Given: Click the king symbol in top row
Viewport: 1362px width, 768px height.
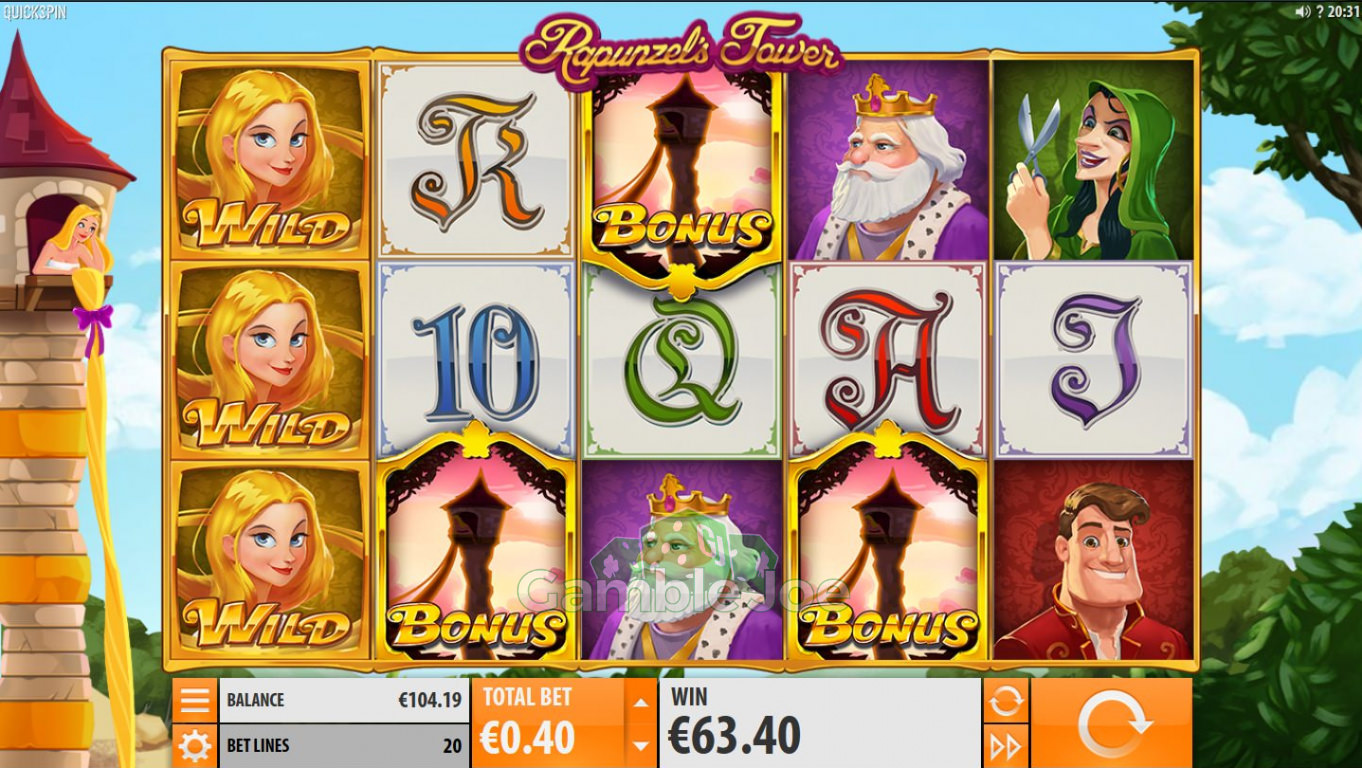Looking at the screenshot, I should point(888,160).
